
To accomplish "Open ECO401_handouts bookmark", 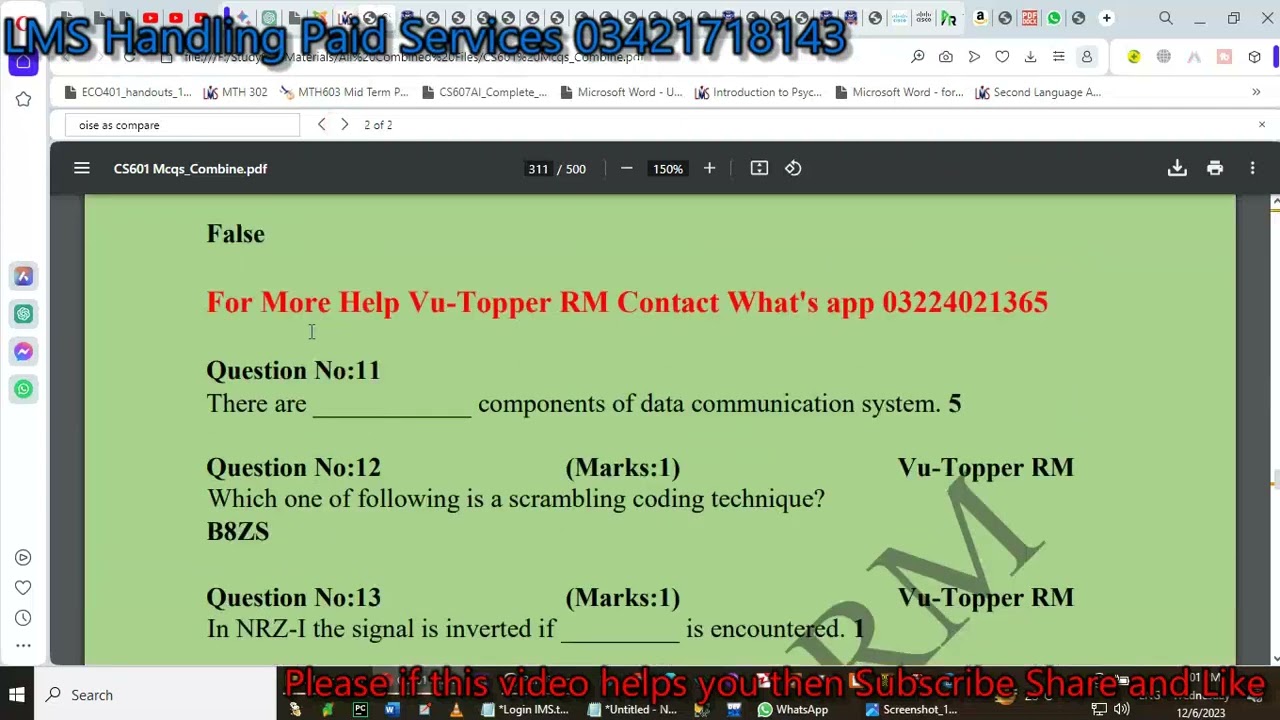I will [x=127, y=92].
